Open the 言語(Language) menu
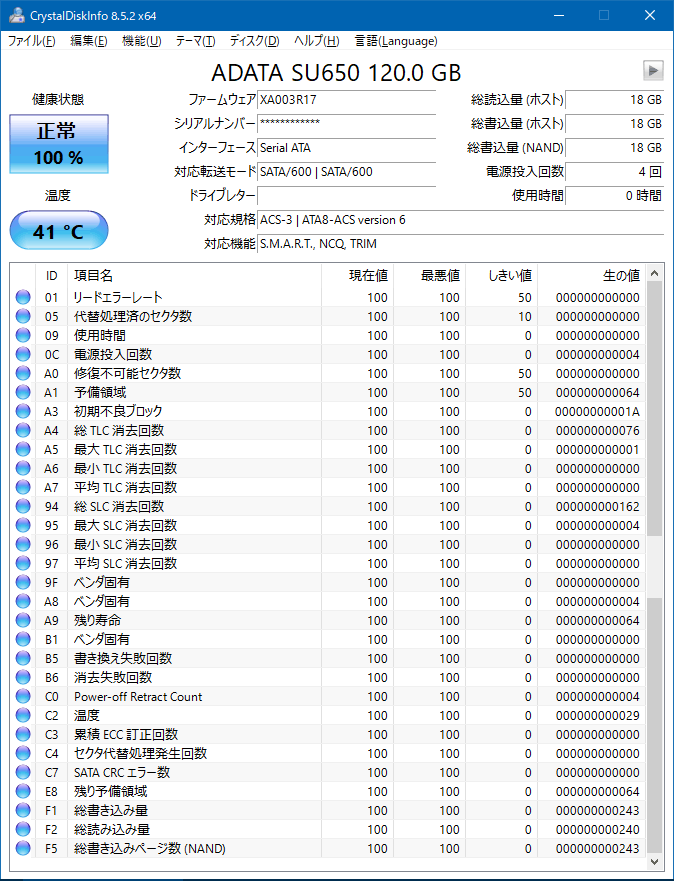674x881 pixels. [x=396, y=41]
